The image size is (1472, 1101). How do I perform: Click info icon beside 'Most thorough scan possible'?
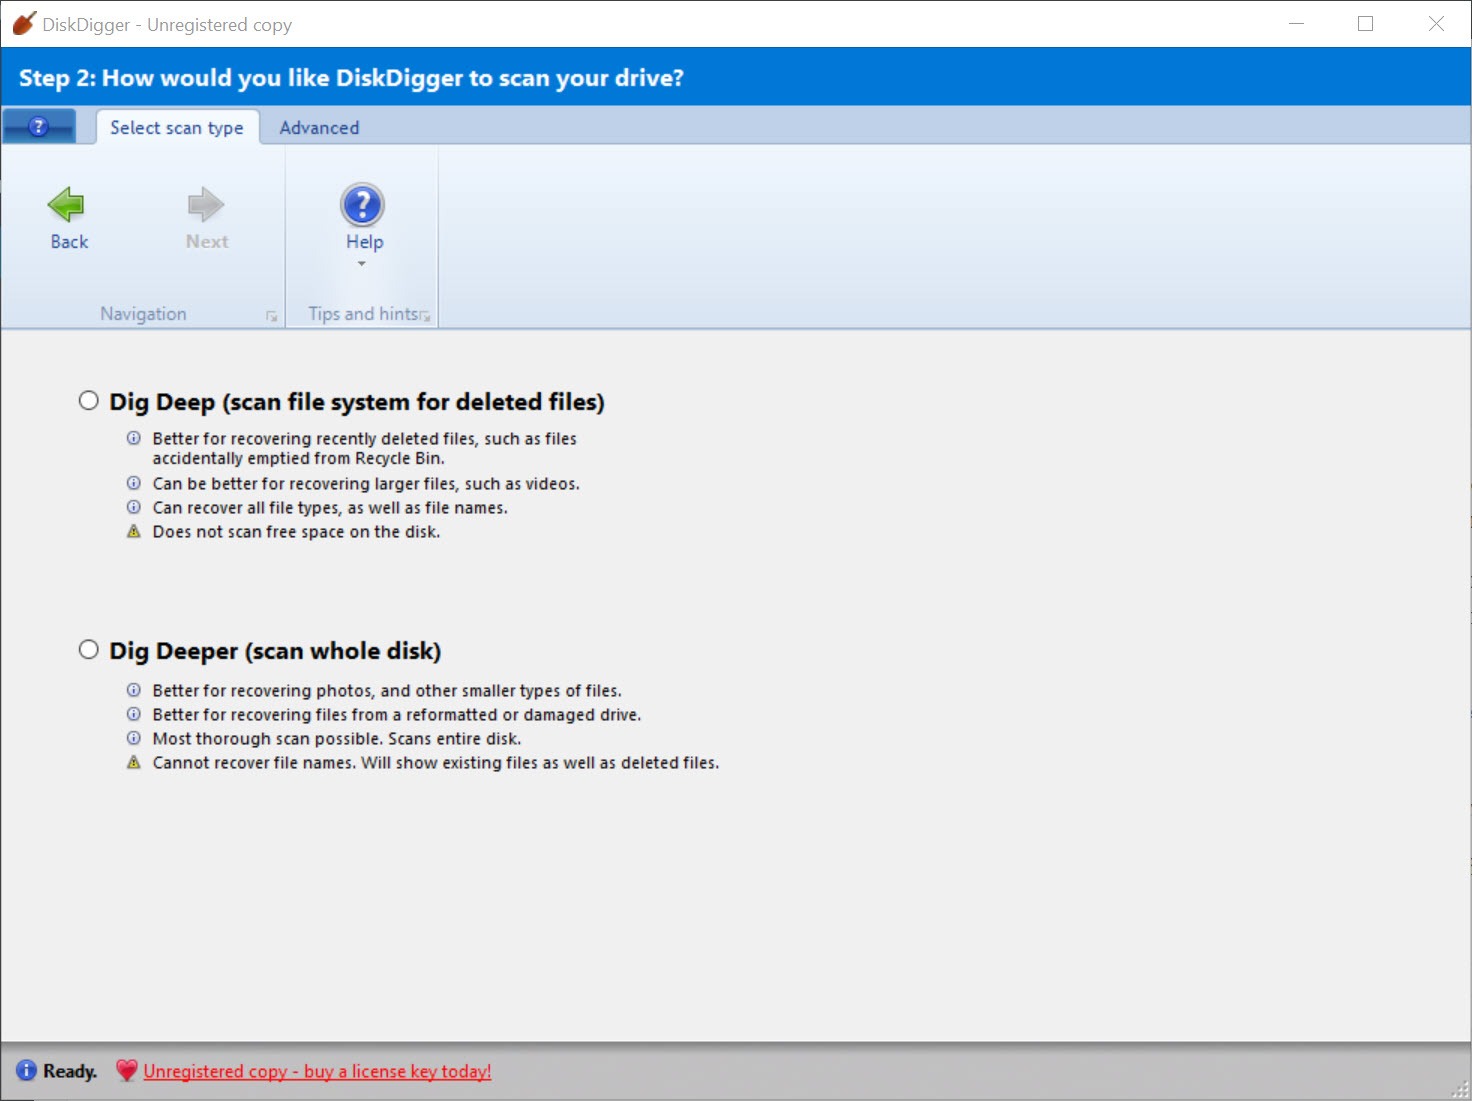(x=134, y=738)
